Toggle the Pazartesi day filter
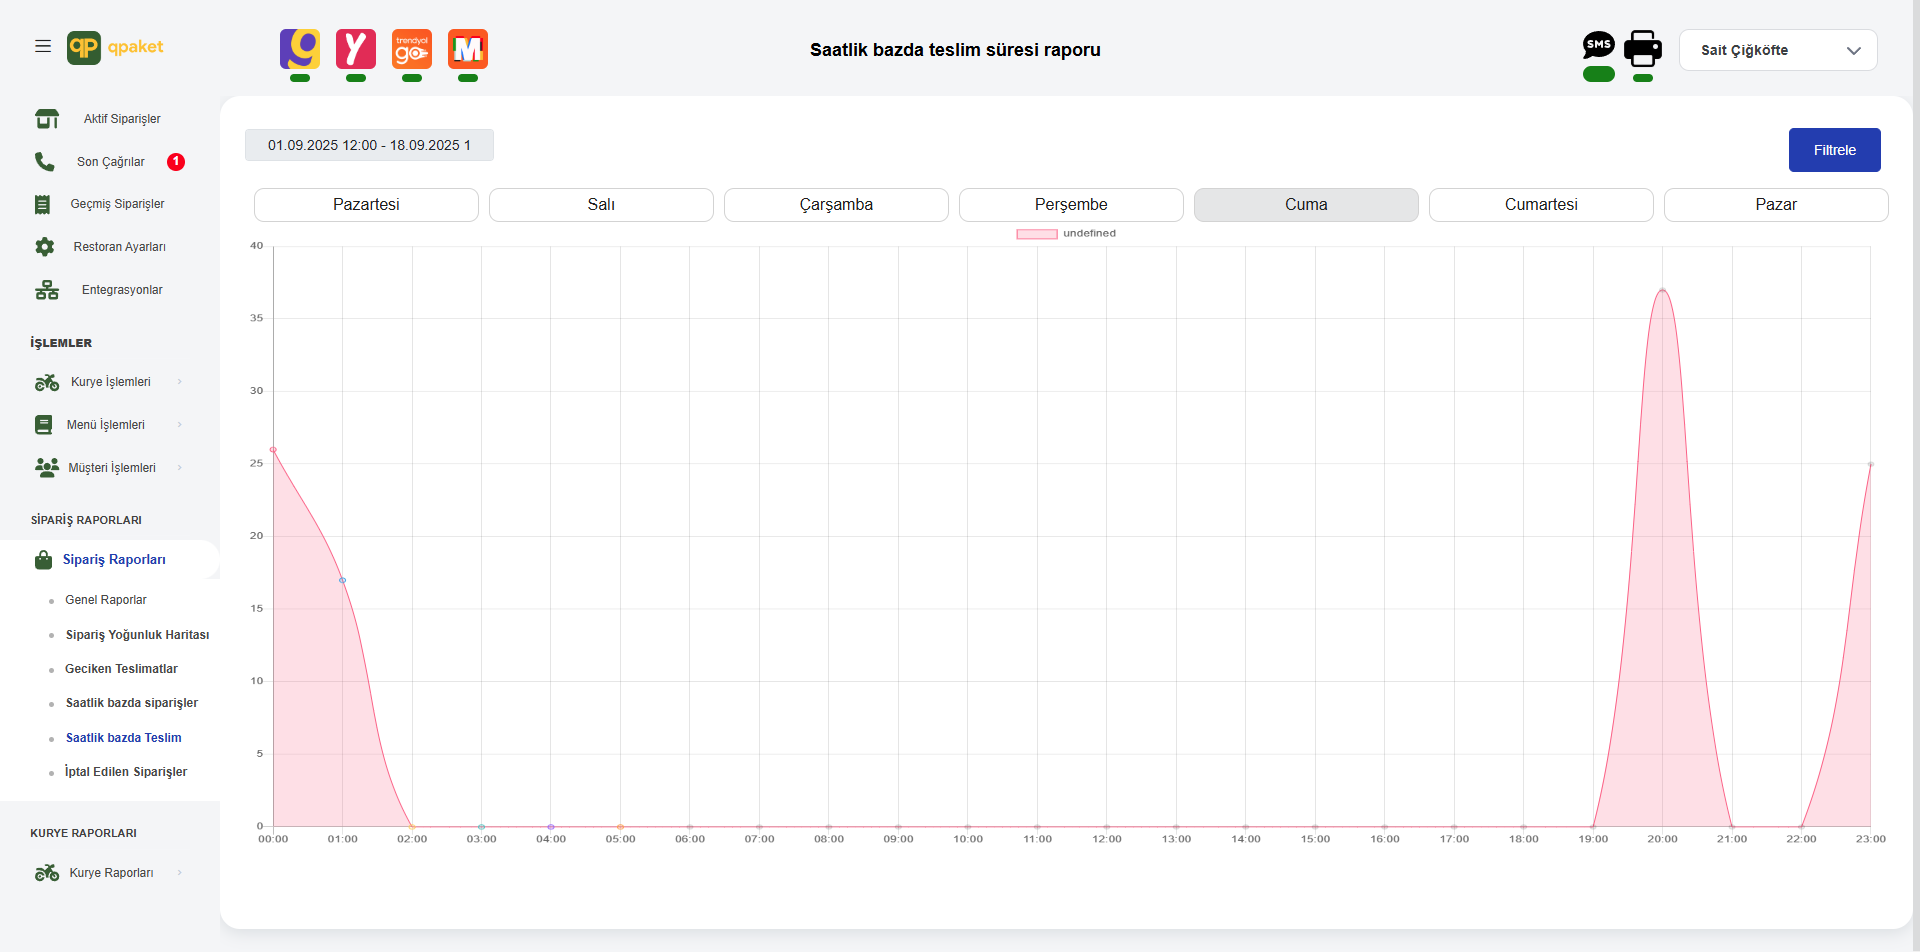 366,205
